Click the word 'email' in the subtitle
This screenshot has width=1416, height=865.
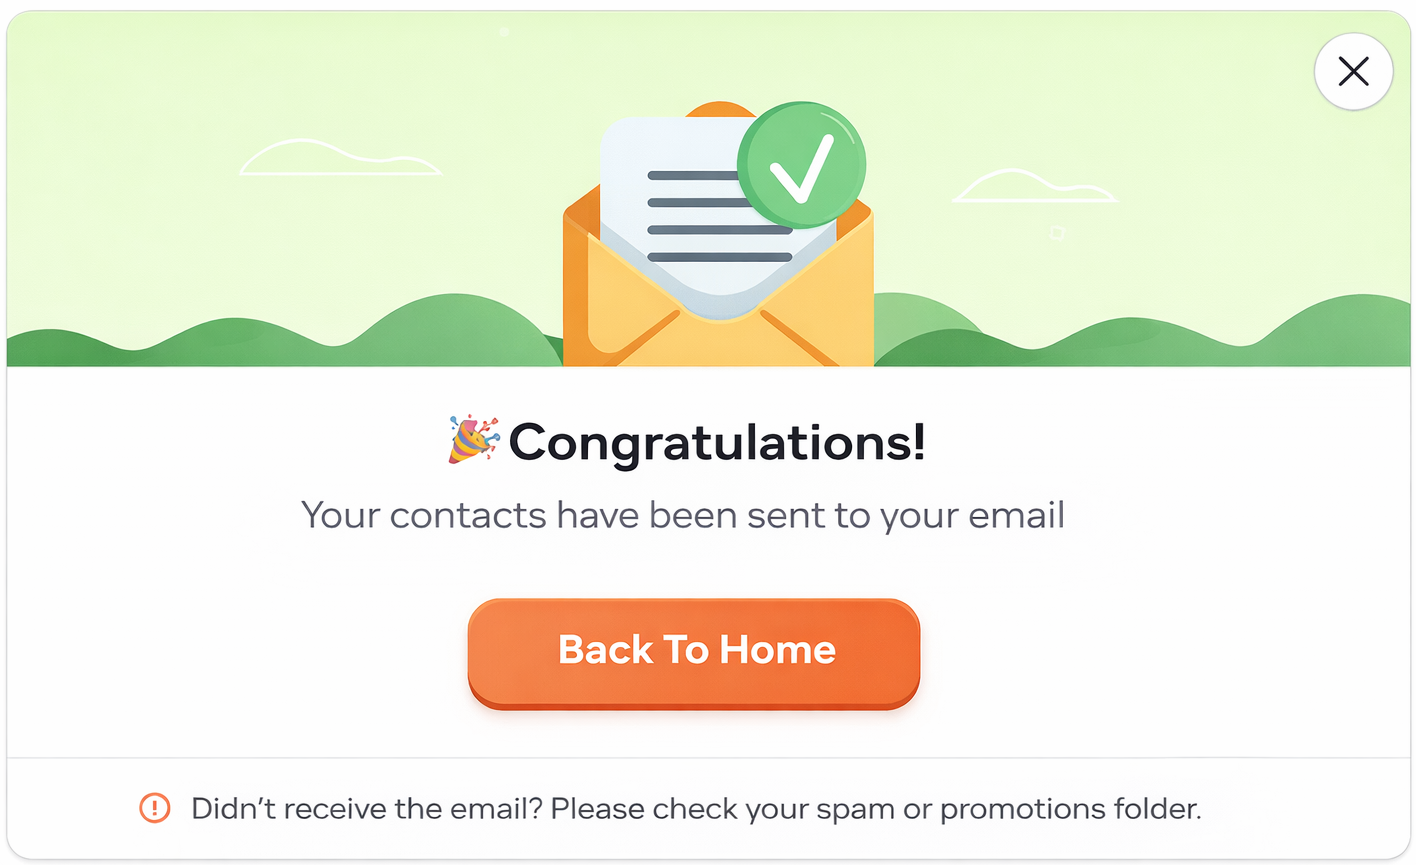point(1016,515)
